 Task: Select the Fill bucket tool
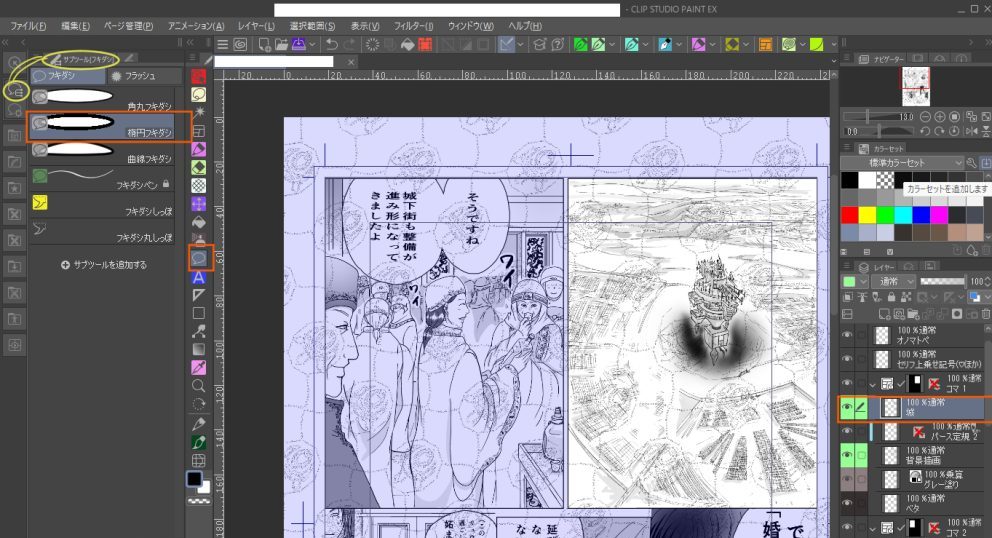(x=199, y=222)
